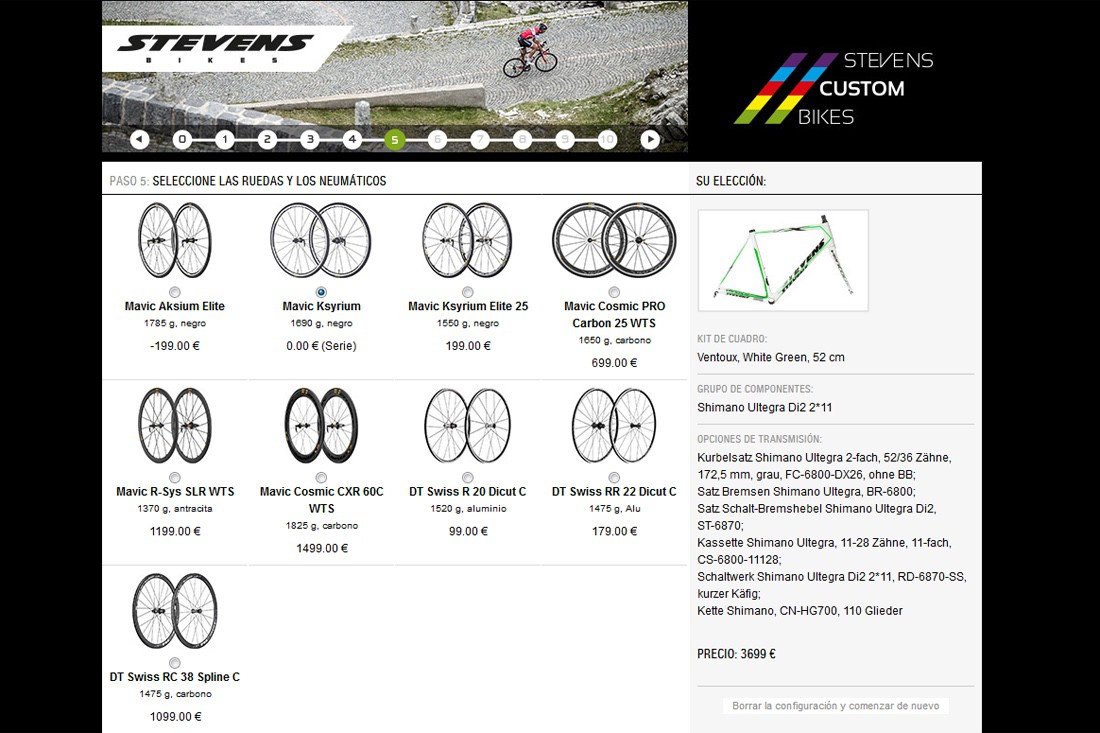Select Mavic Ksyrium radio button
Screen dimensions: 1100x733
pos(321,292)
